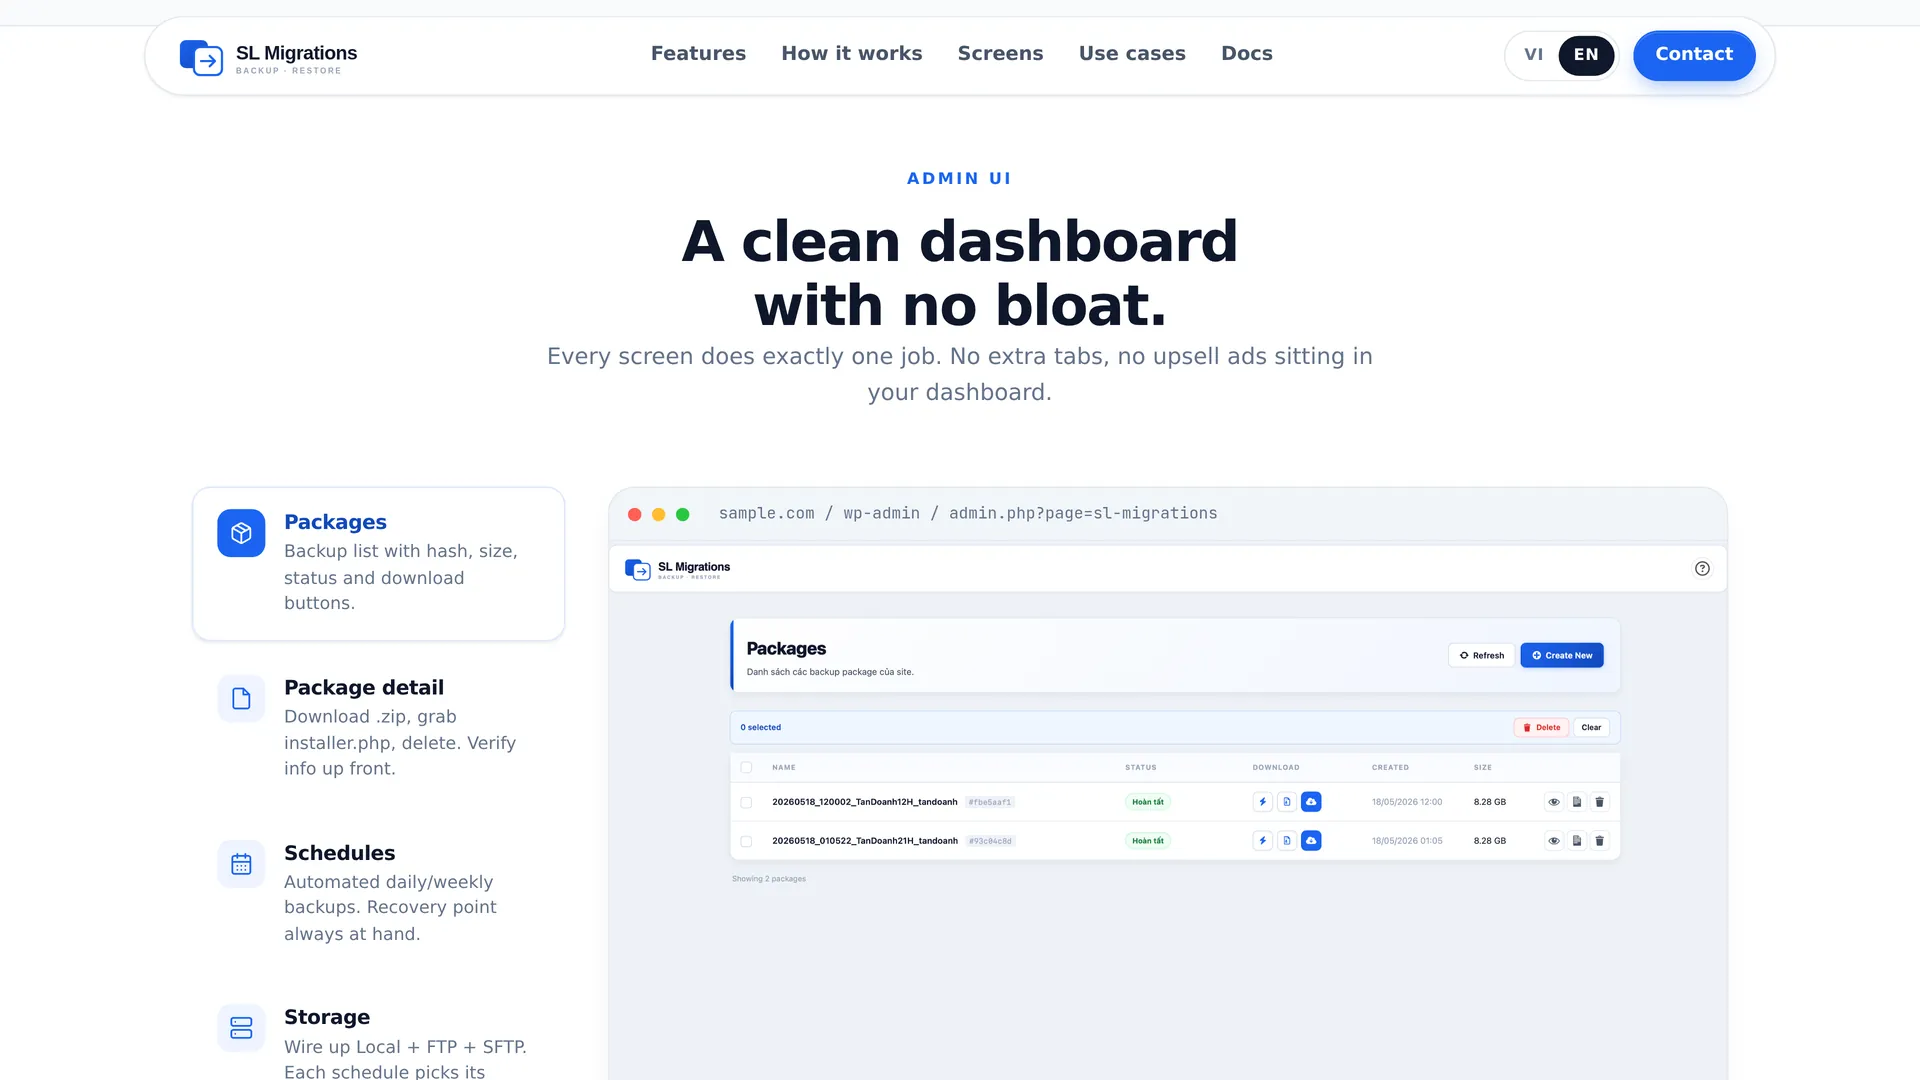Click the help question-mark icon in dashboard

point(1702,569)
